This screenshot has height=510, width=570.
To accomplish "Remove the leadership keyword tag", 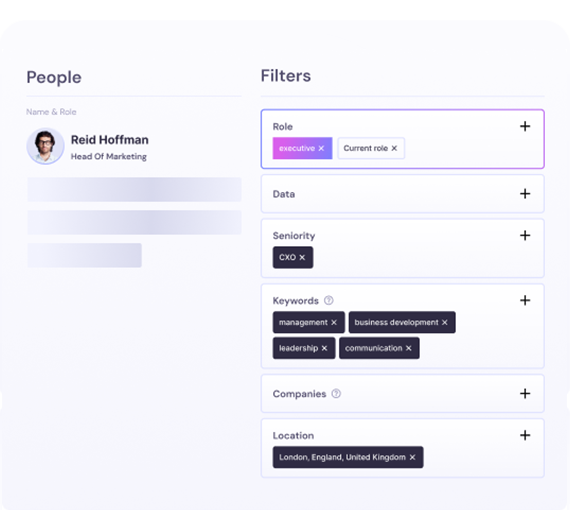I will point(324,348).
